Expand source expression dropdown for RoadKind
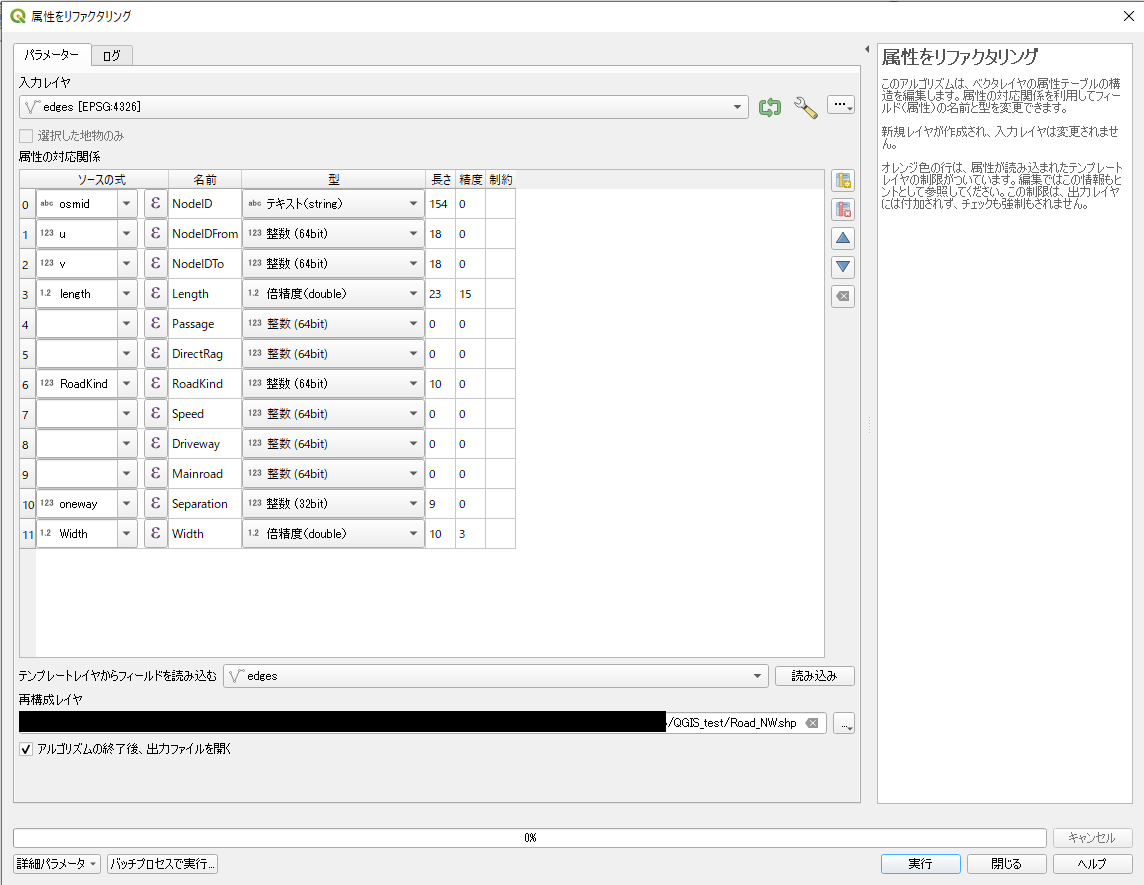The height and width of the screenshot is (885, 1144). click(127, 384)
